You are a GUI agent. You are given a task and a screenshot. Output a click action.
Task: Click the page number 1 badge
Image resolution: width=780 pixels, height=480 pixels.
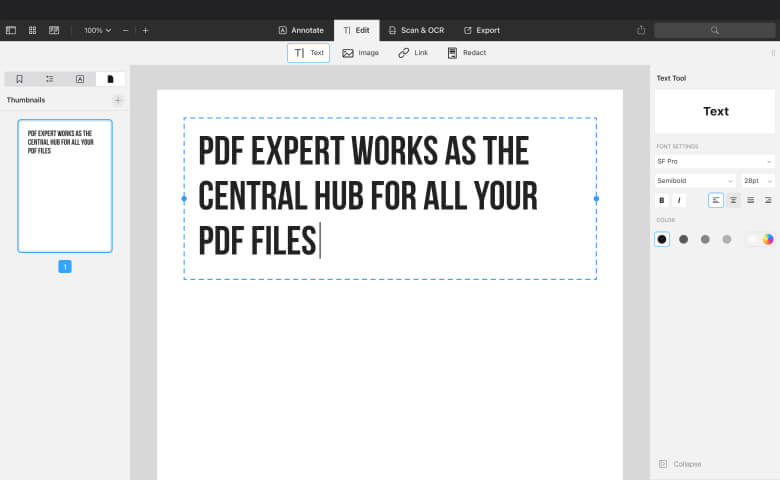coord(65,267)
